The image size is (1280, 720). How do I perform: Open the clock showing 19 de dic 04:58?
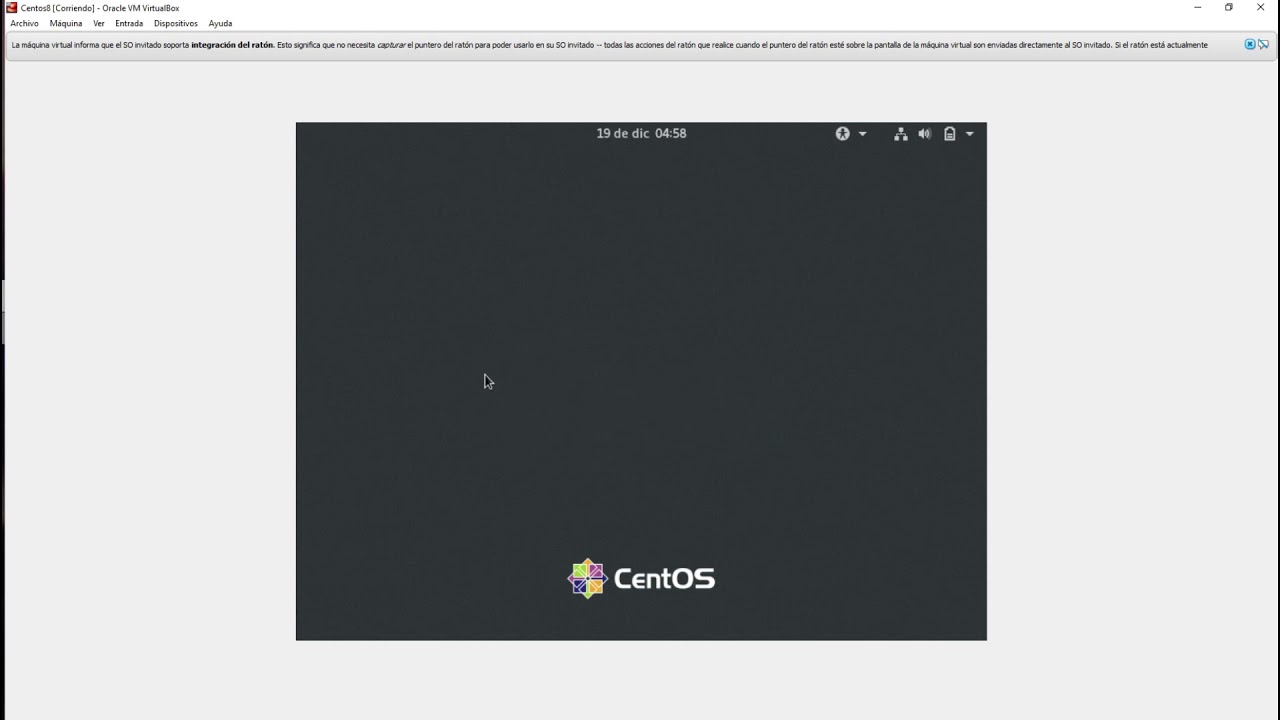point(641,133)
